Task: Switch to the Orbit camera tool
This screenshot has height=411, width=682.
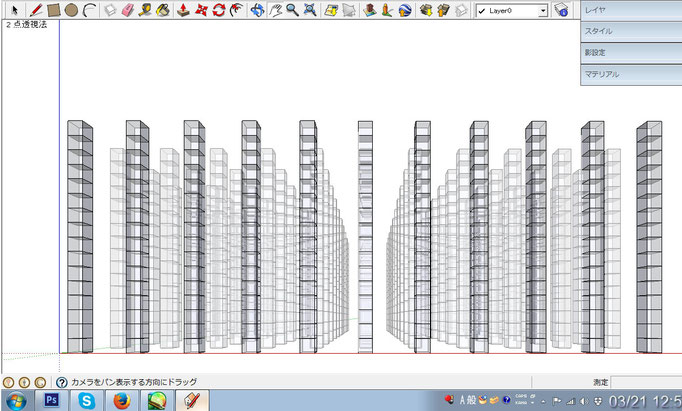Action: 257,10
